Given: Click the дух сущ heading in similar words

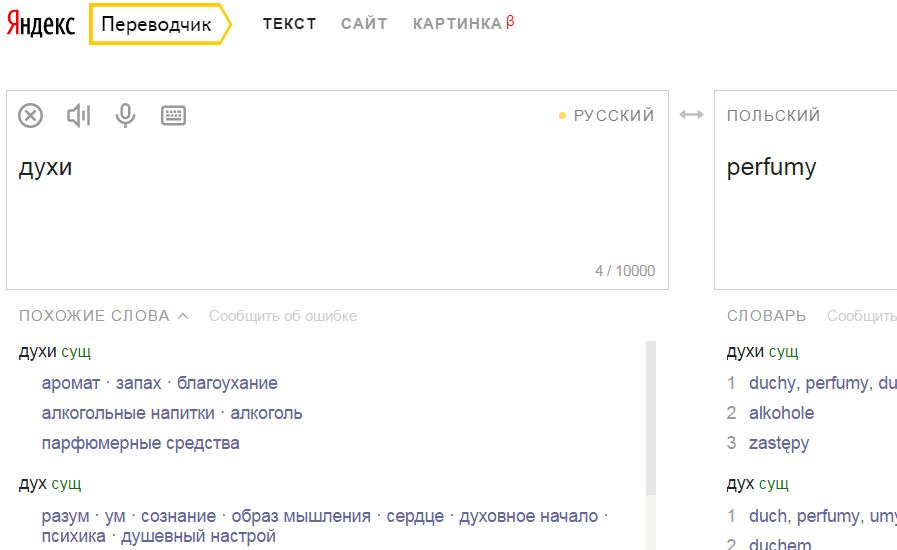Looking at the screenshot, I should [x=50, y=484].
